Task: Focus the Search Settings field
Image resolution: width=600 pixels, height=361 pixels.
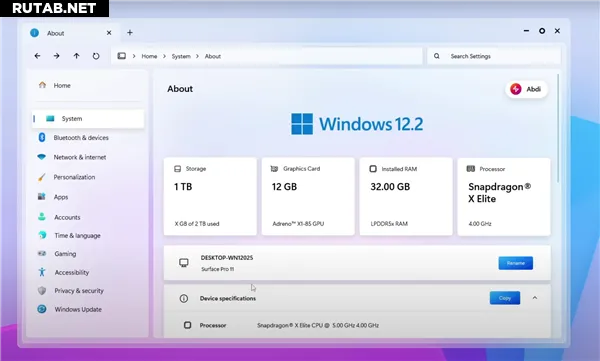Action: [494, 56]
